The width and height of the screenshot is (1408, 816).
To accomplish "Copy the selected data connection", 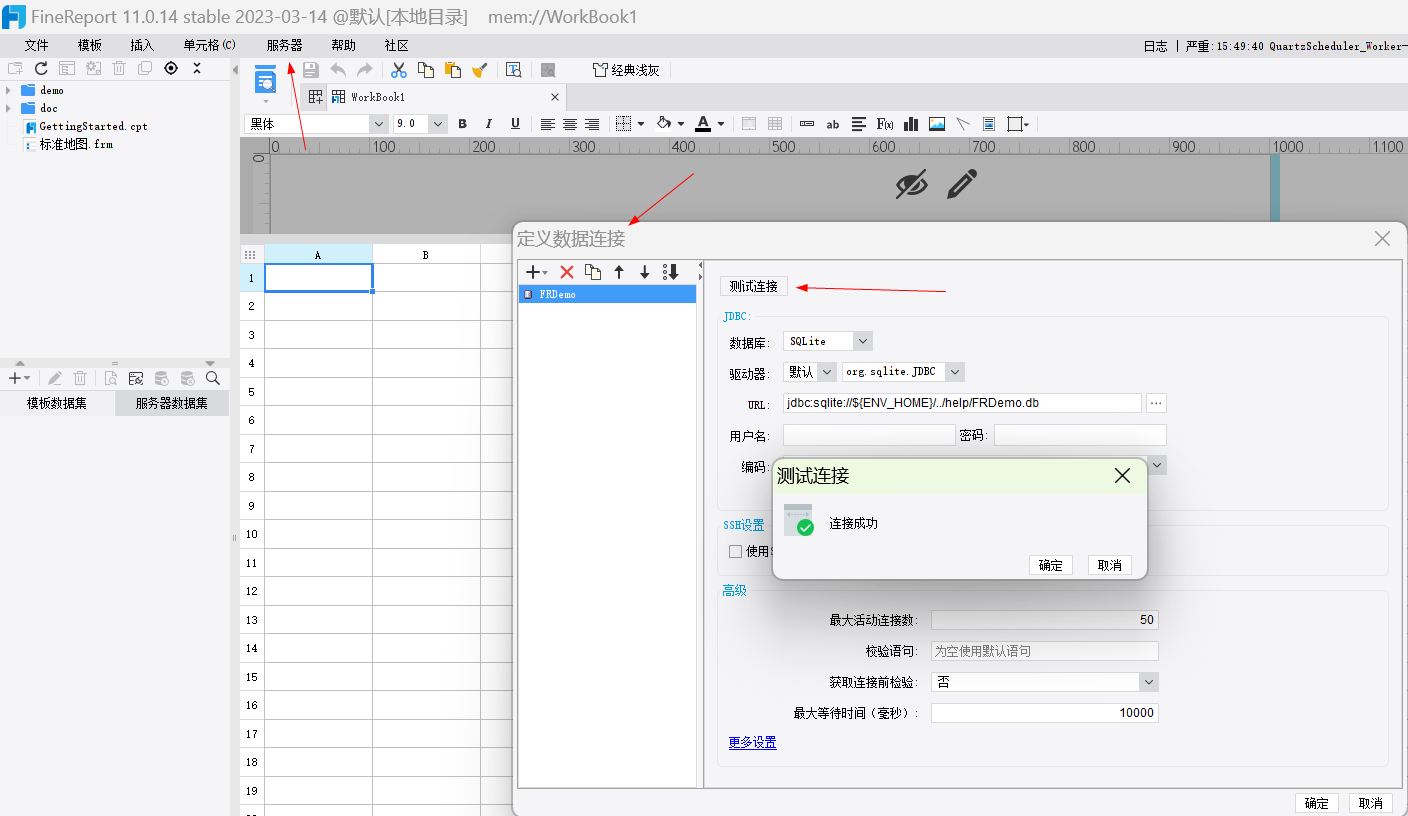I will coord(593,272).
